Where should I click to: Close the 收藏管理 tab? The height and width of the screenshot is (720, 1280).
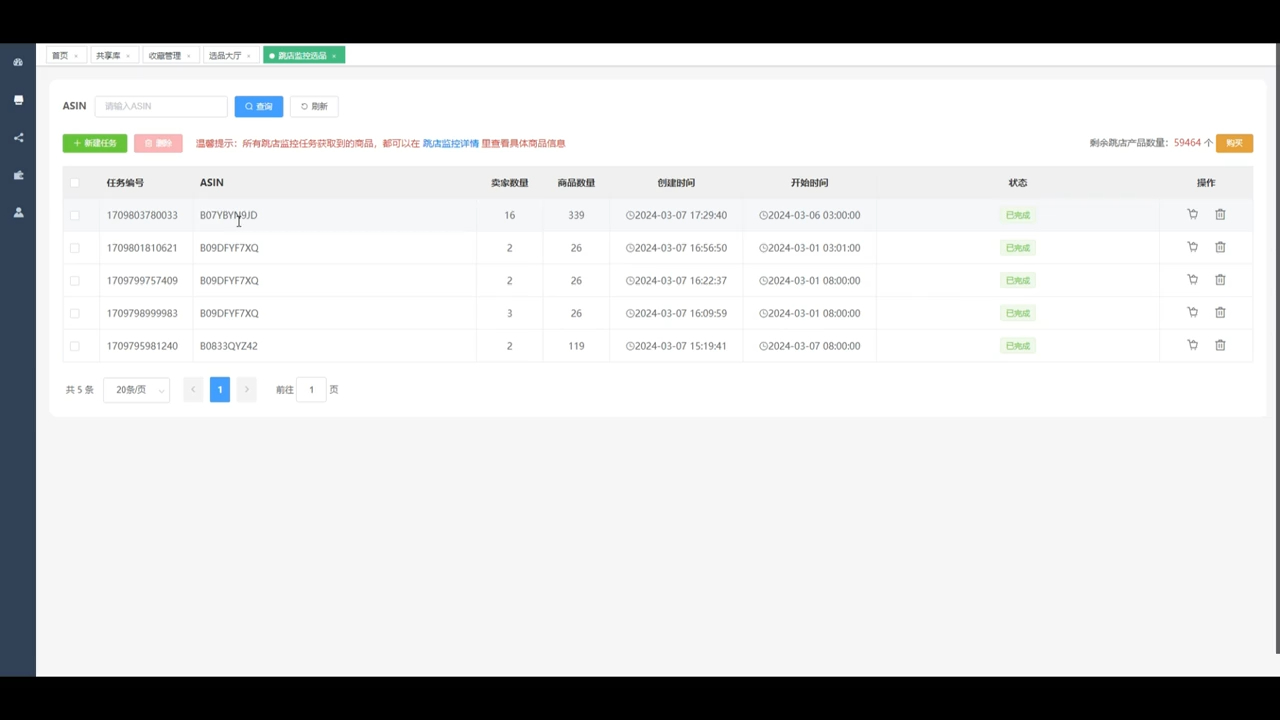(x=188, y=56)
